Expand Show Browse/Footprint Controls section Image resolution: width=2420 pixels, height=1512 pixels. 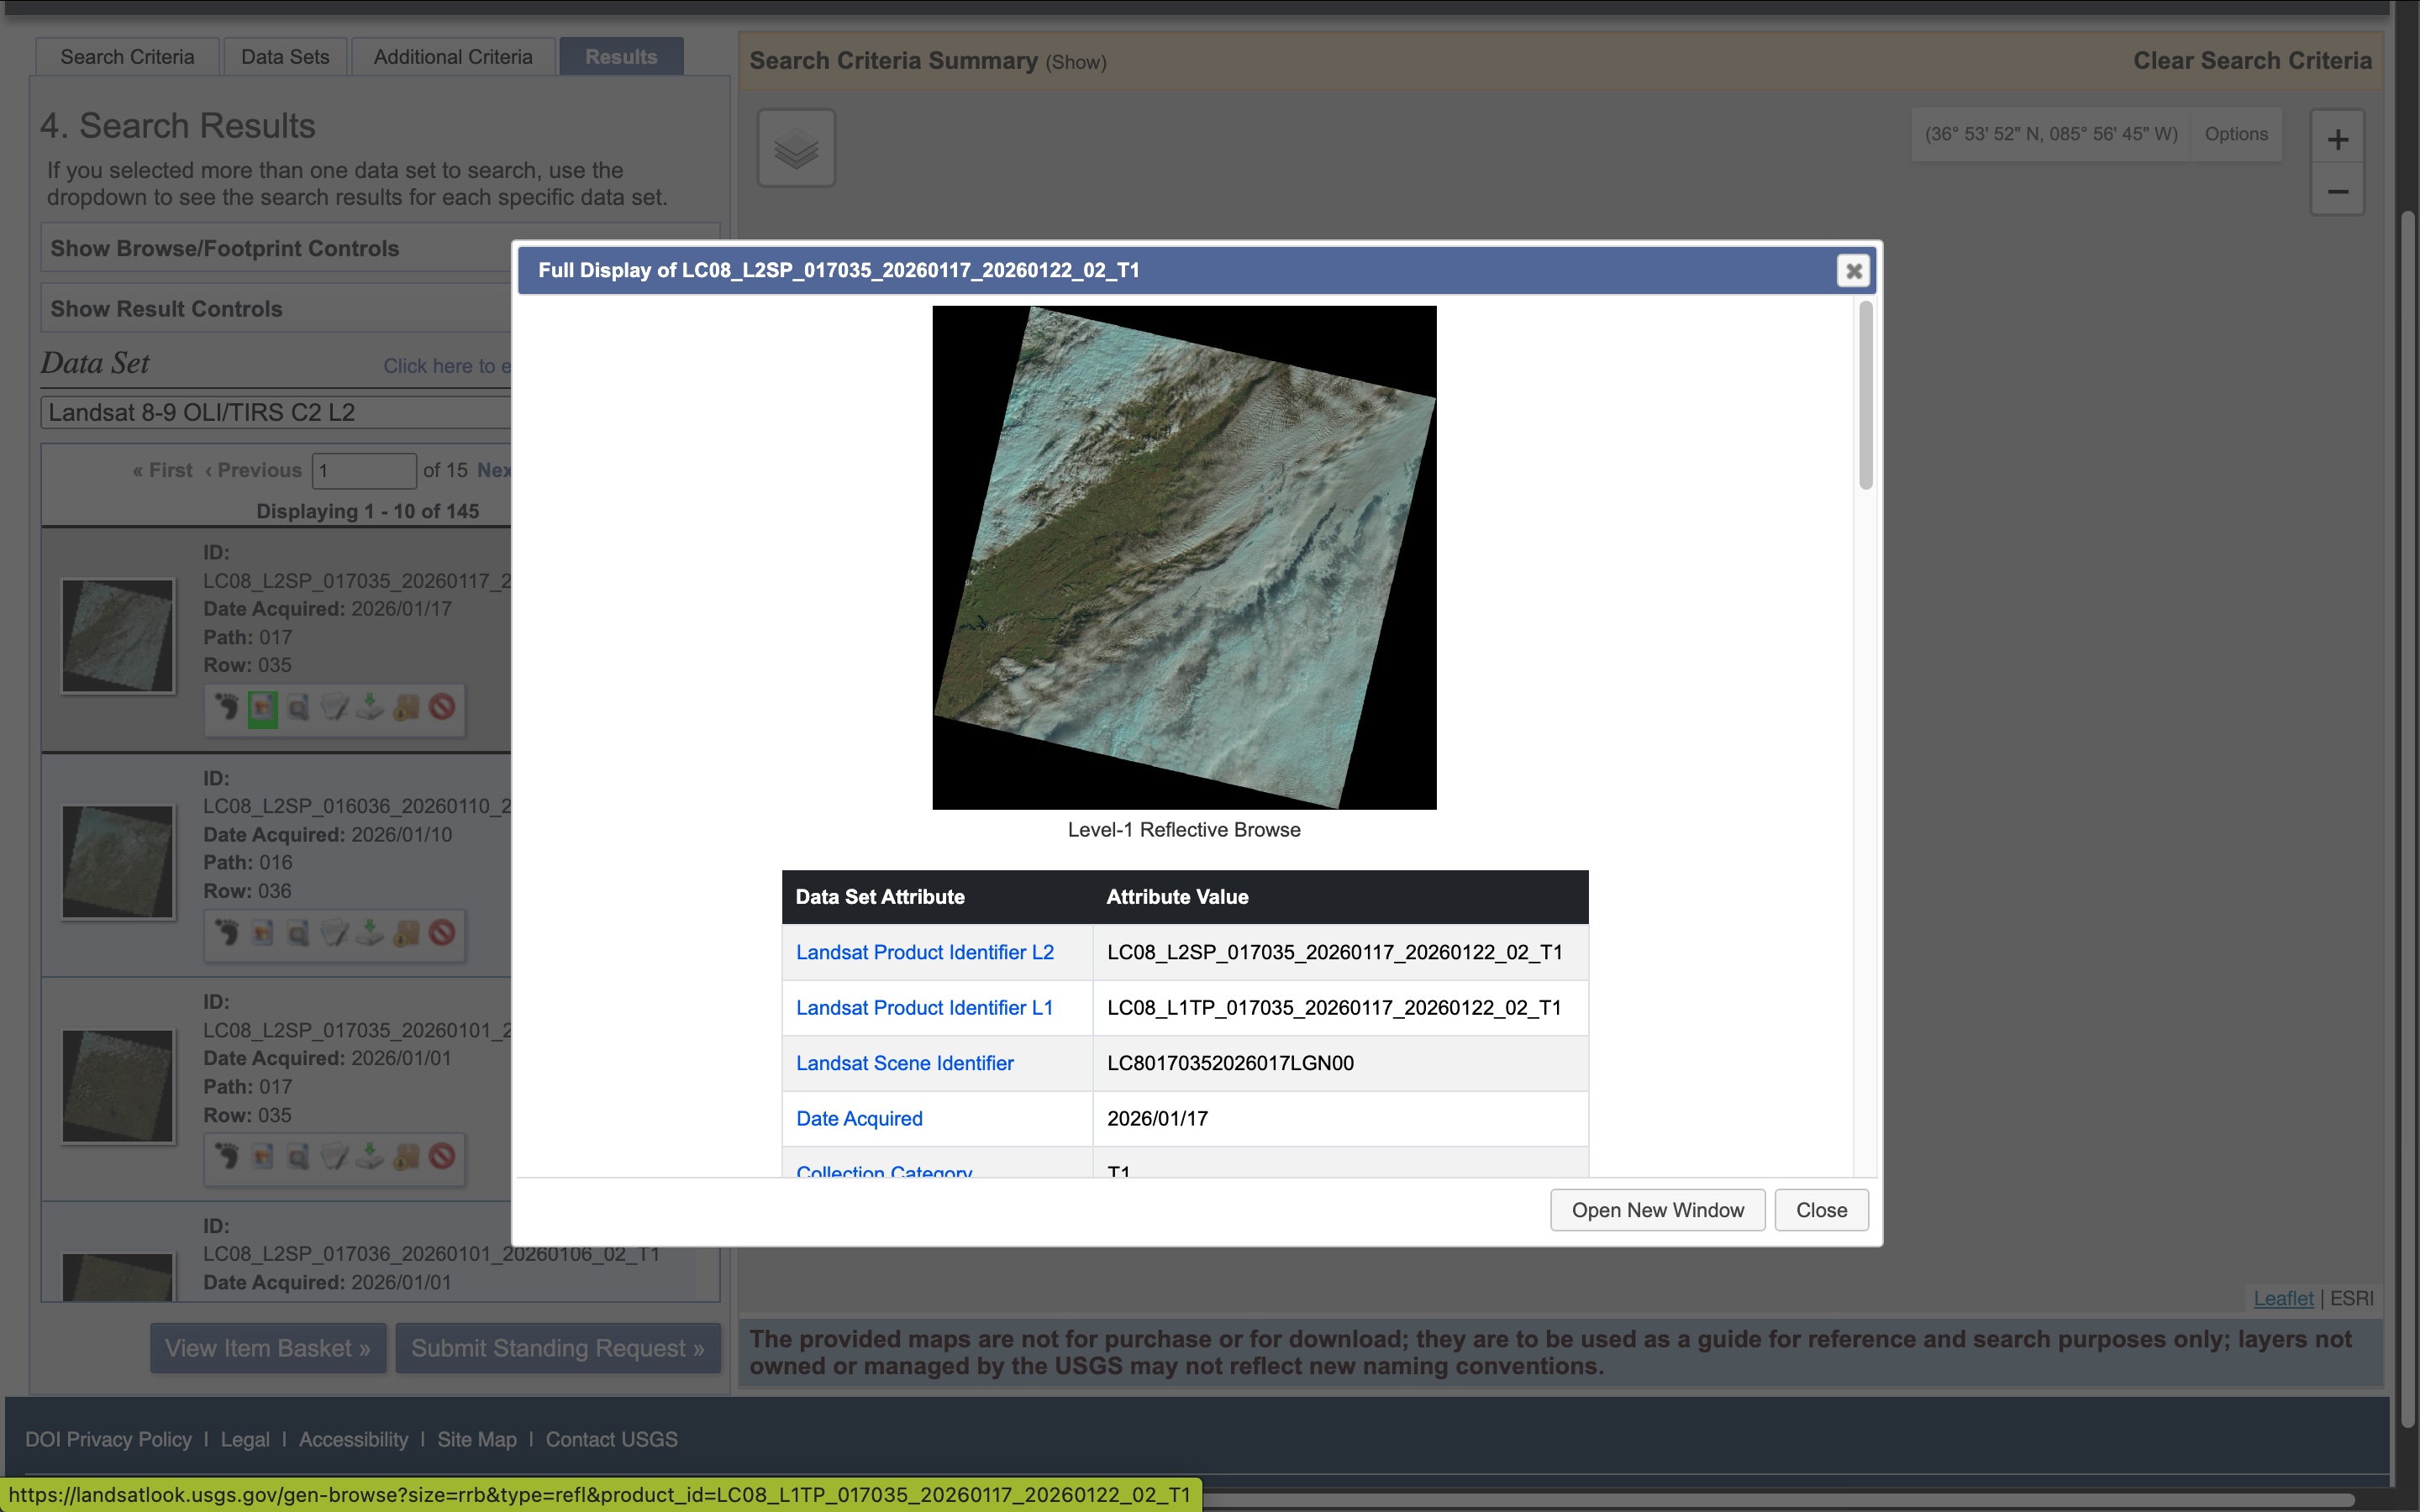(x=225, y=248)
